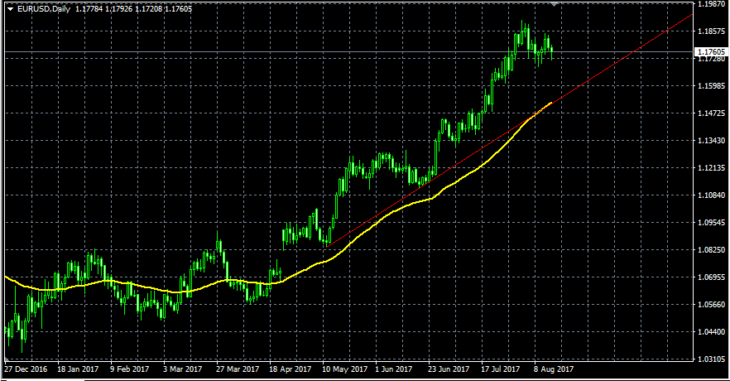
Task: Click the current price tag 1.17605
Action: [710, 52]
